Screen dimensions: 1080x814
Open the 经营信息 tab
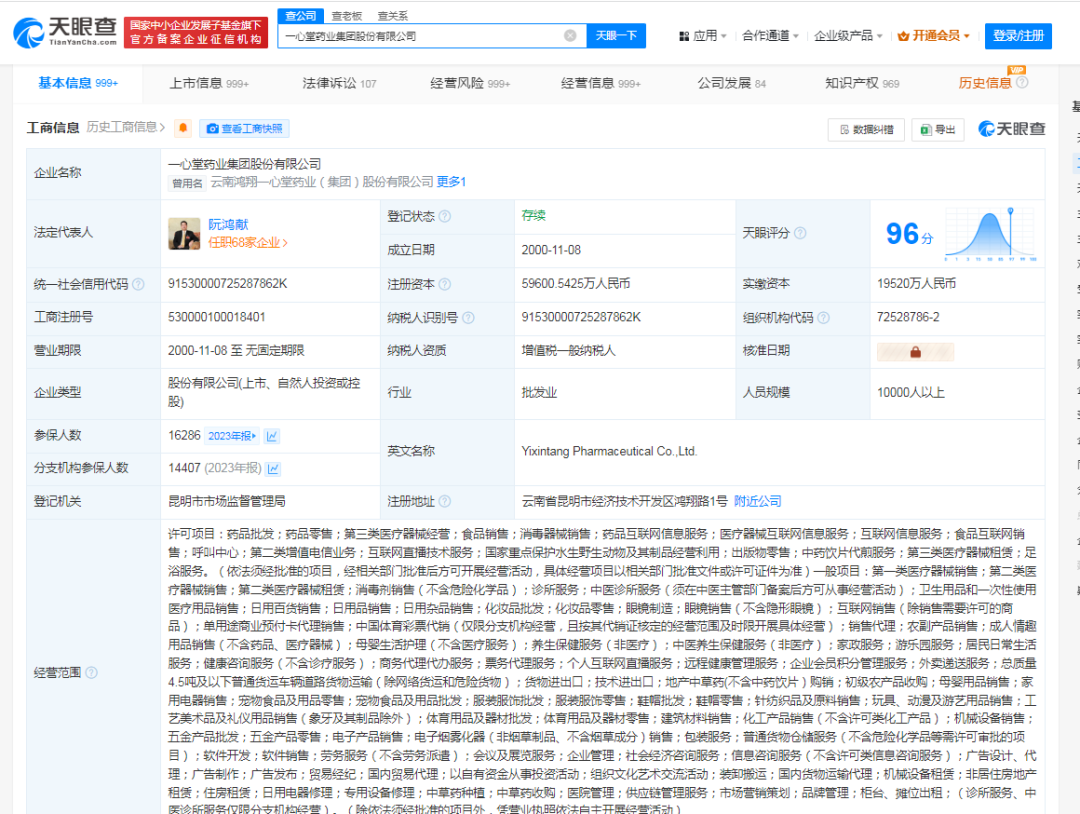(601, 83)
